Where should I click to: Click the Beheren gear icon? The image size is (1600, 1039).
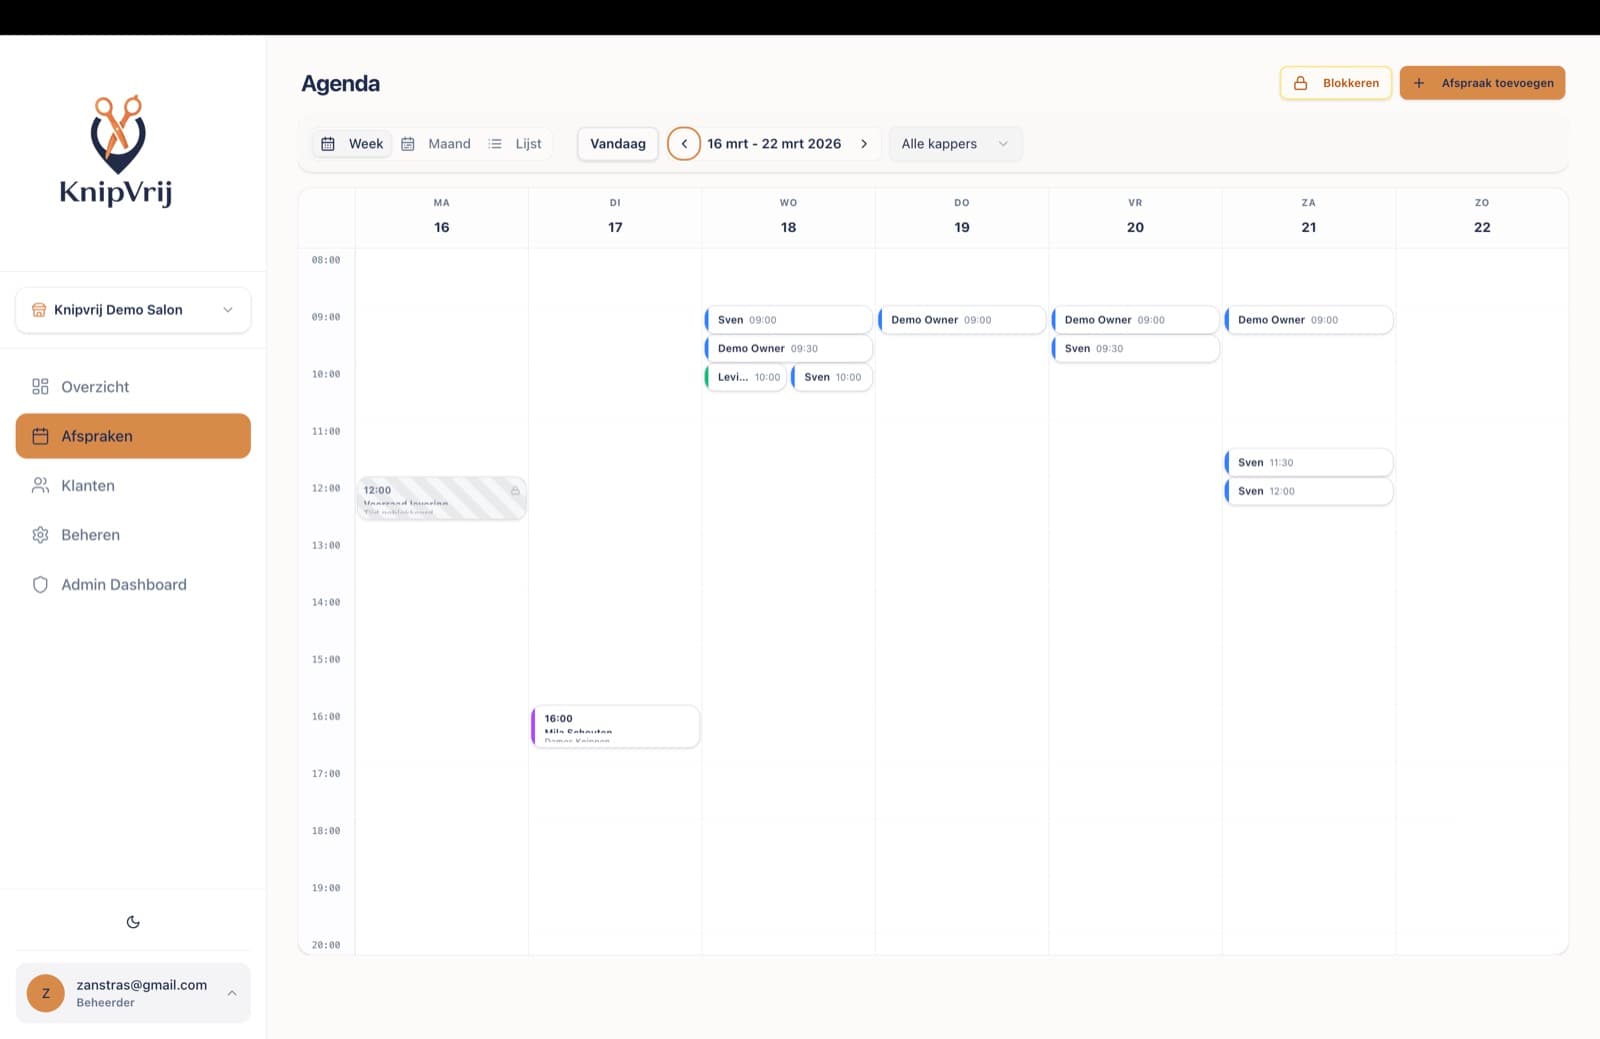pyautogui.click(x=40, y=535)
